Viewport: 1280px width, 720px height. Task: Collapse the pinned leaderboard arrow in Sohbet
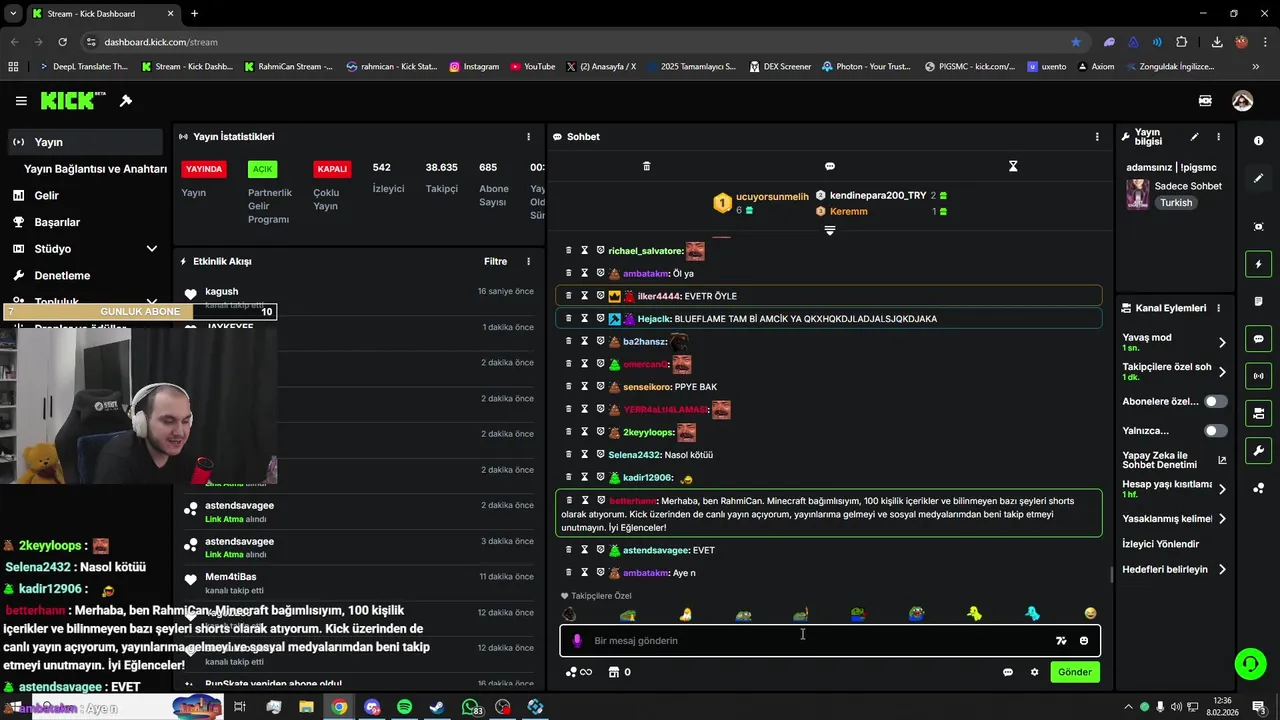(829, 231)
